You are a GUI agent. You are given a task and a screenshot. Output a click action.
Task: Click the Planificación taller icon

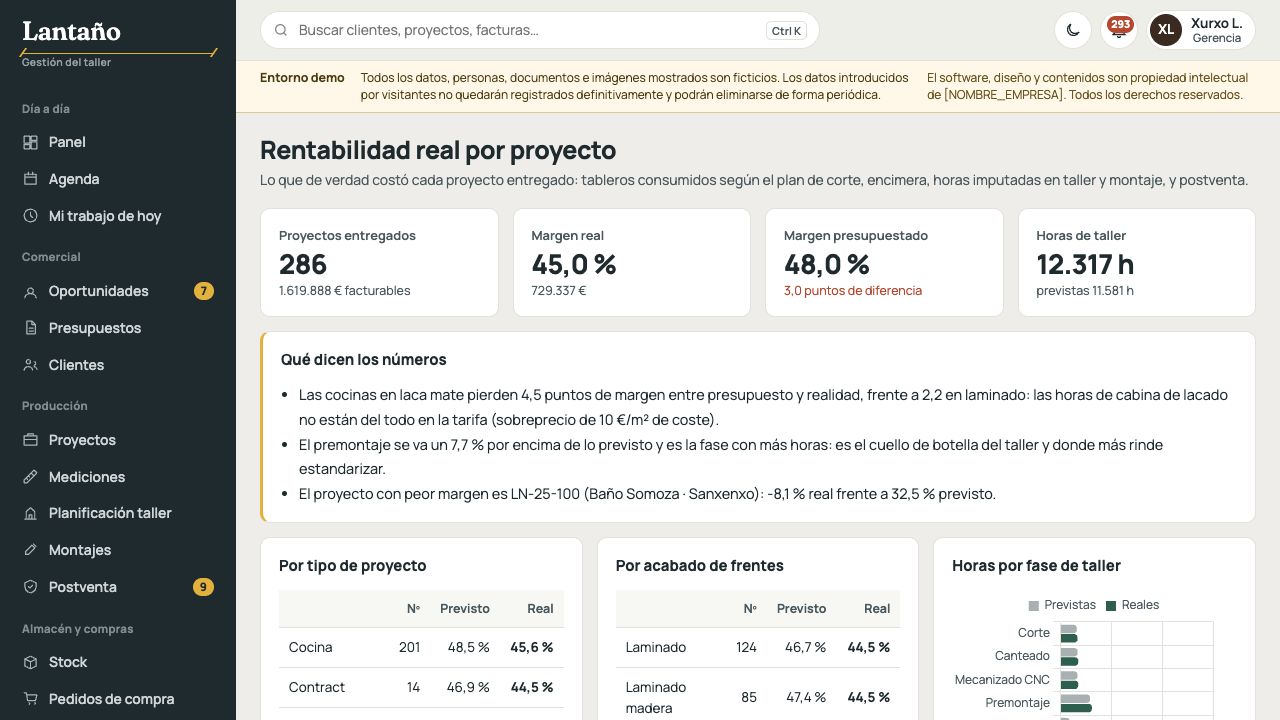pyautogui.click(x=30, y=513)
